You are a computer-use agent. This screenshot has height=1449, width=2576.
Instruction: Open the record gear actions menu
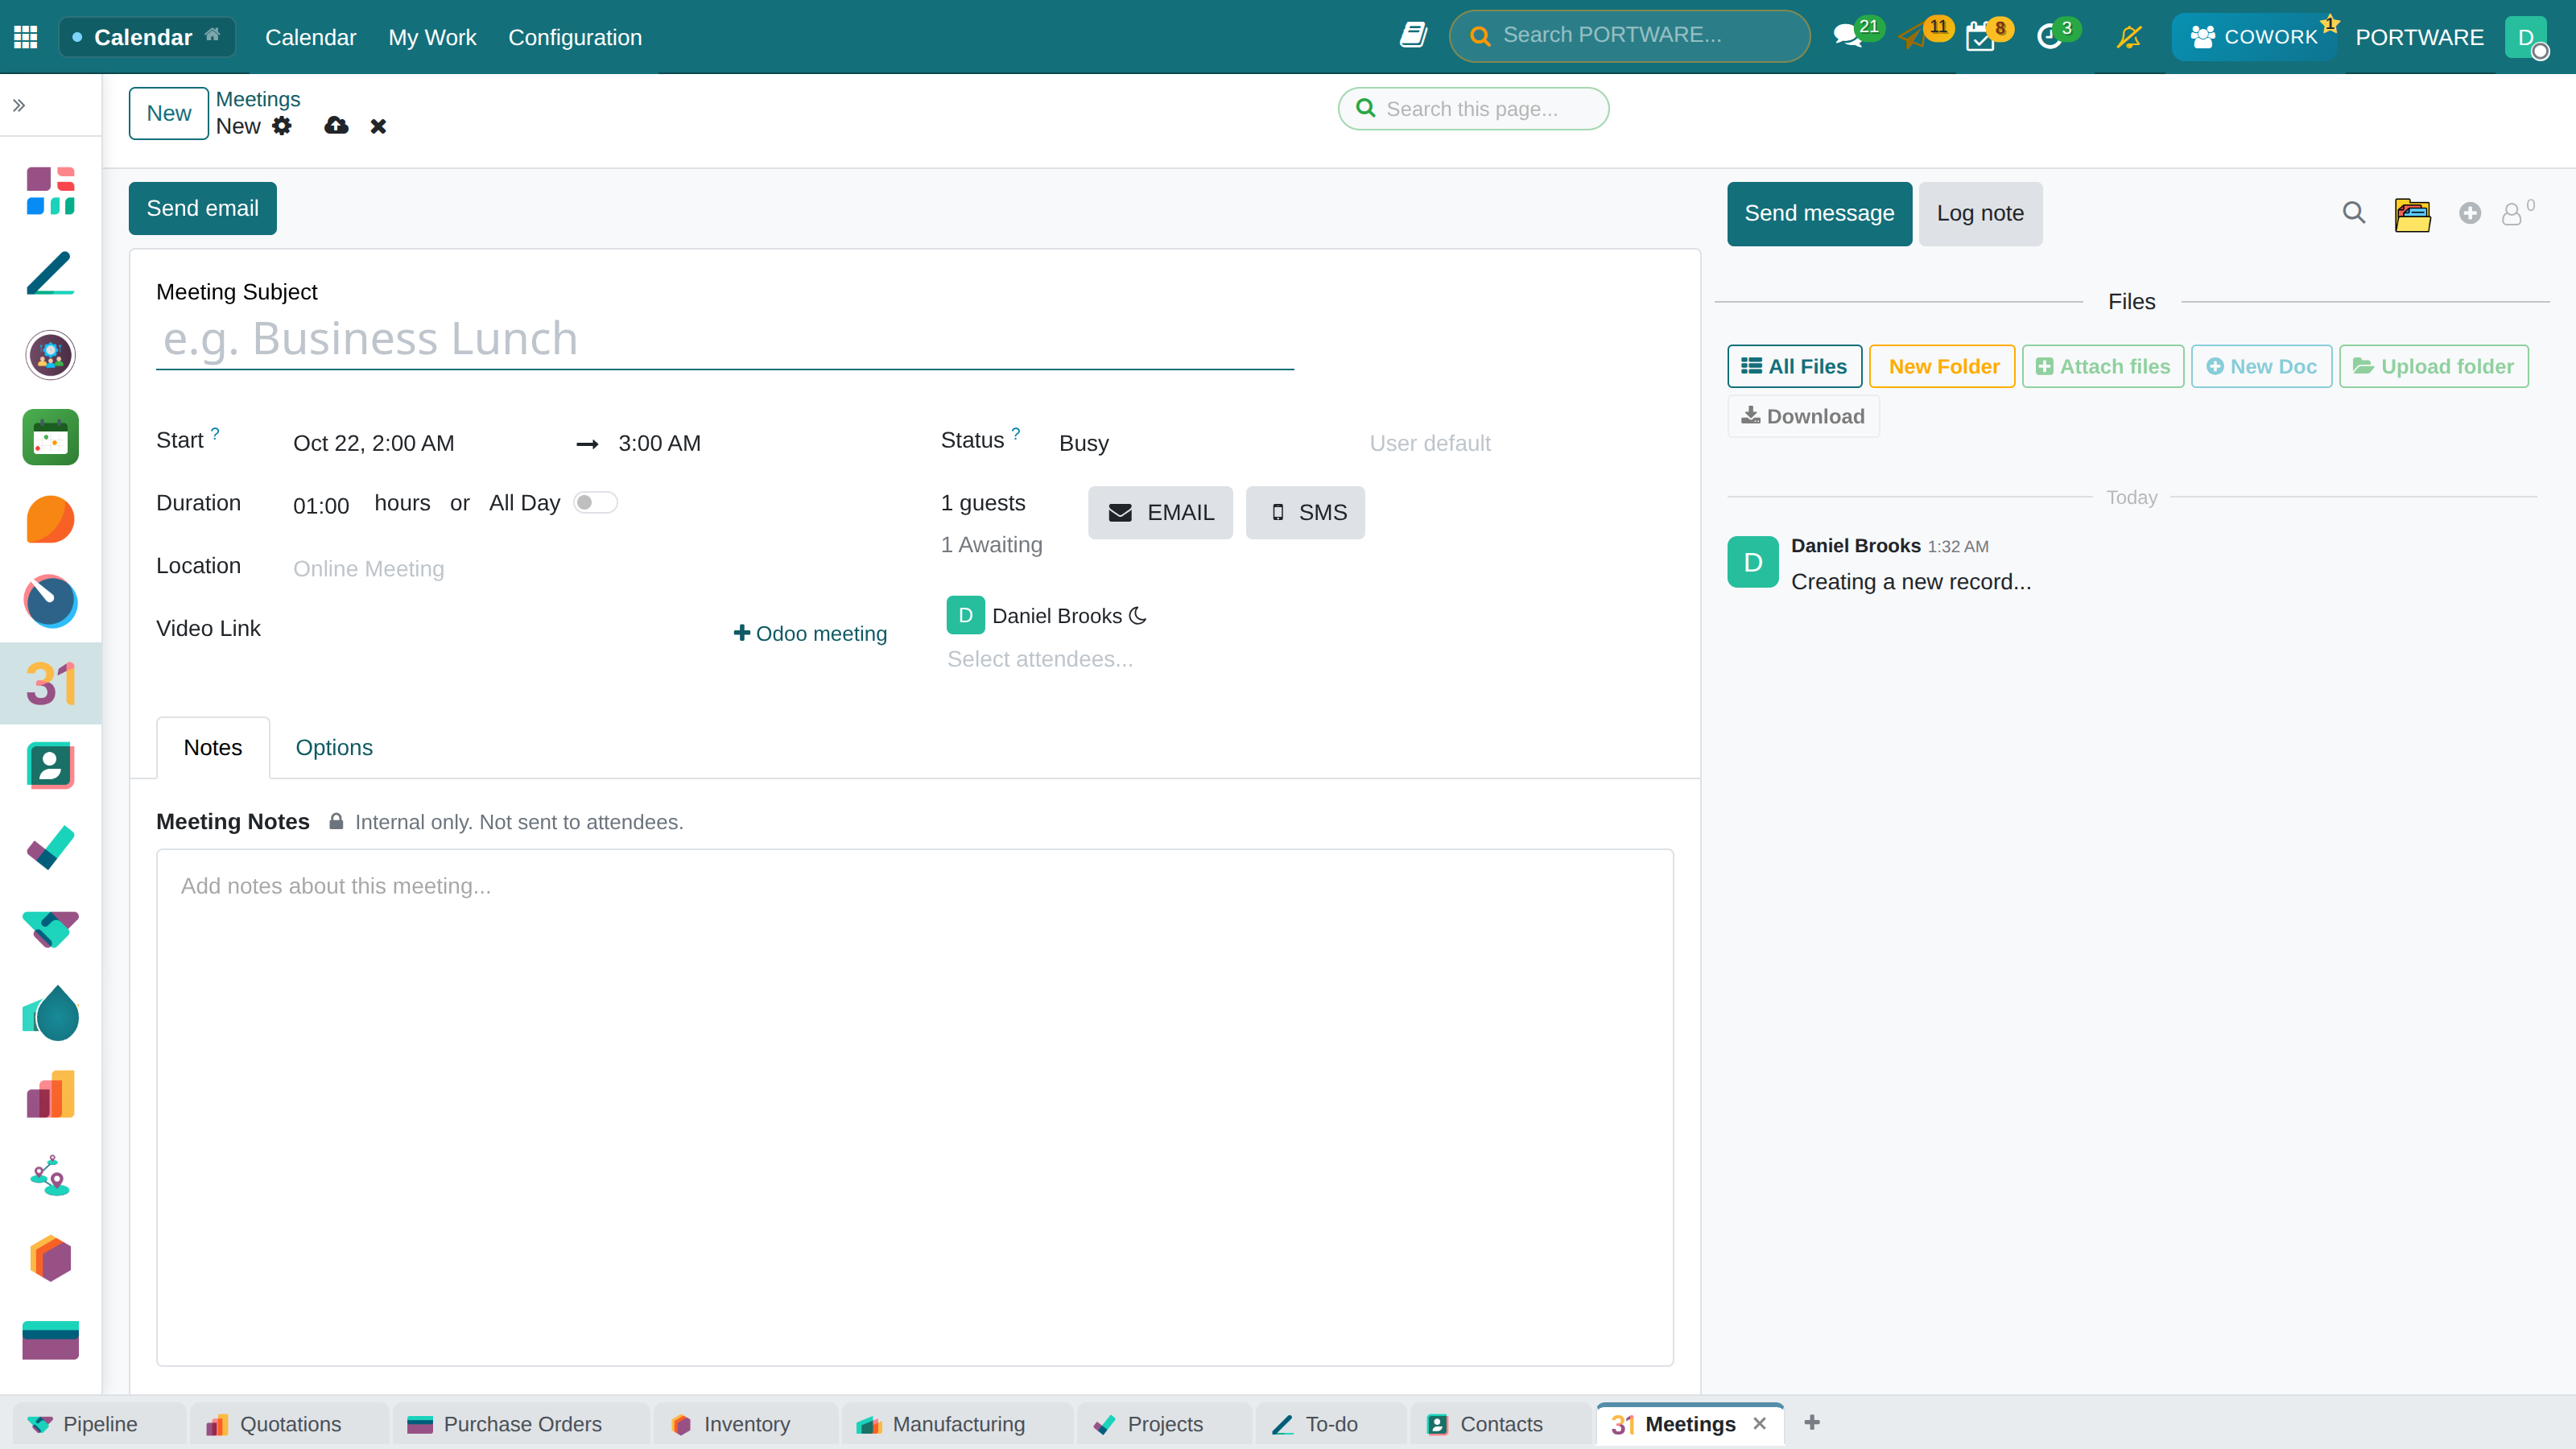(283, 126)
